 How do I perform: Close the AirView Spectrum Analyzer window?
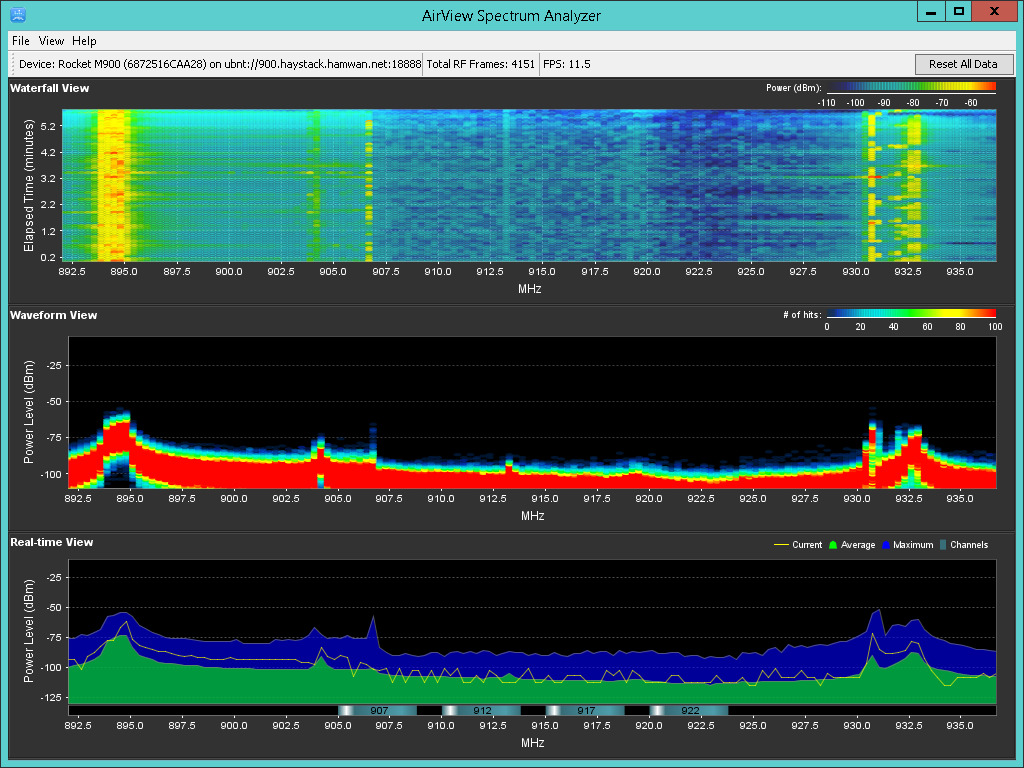click(993, 12)
